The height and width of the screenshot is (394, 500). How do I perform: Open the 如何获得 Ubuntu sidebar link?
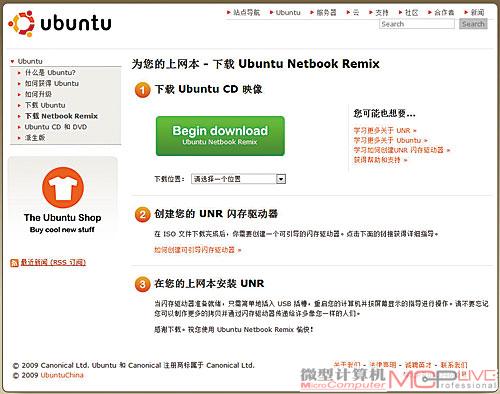52,83
